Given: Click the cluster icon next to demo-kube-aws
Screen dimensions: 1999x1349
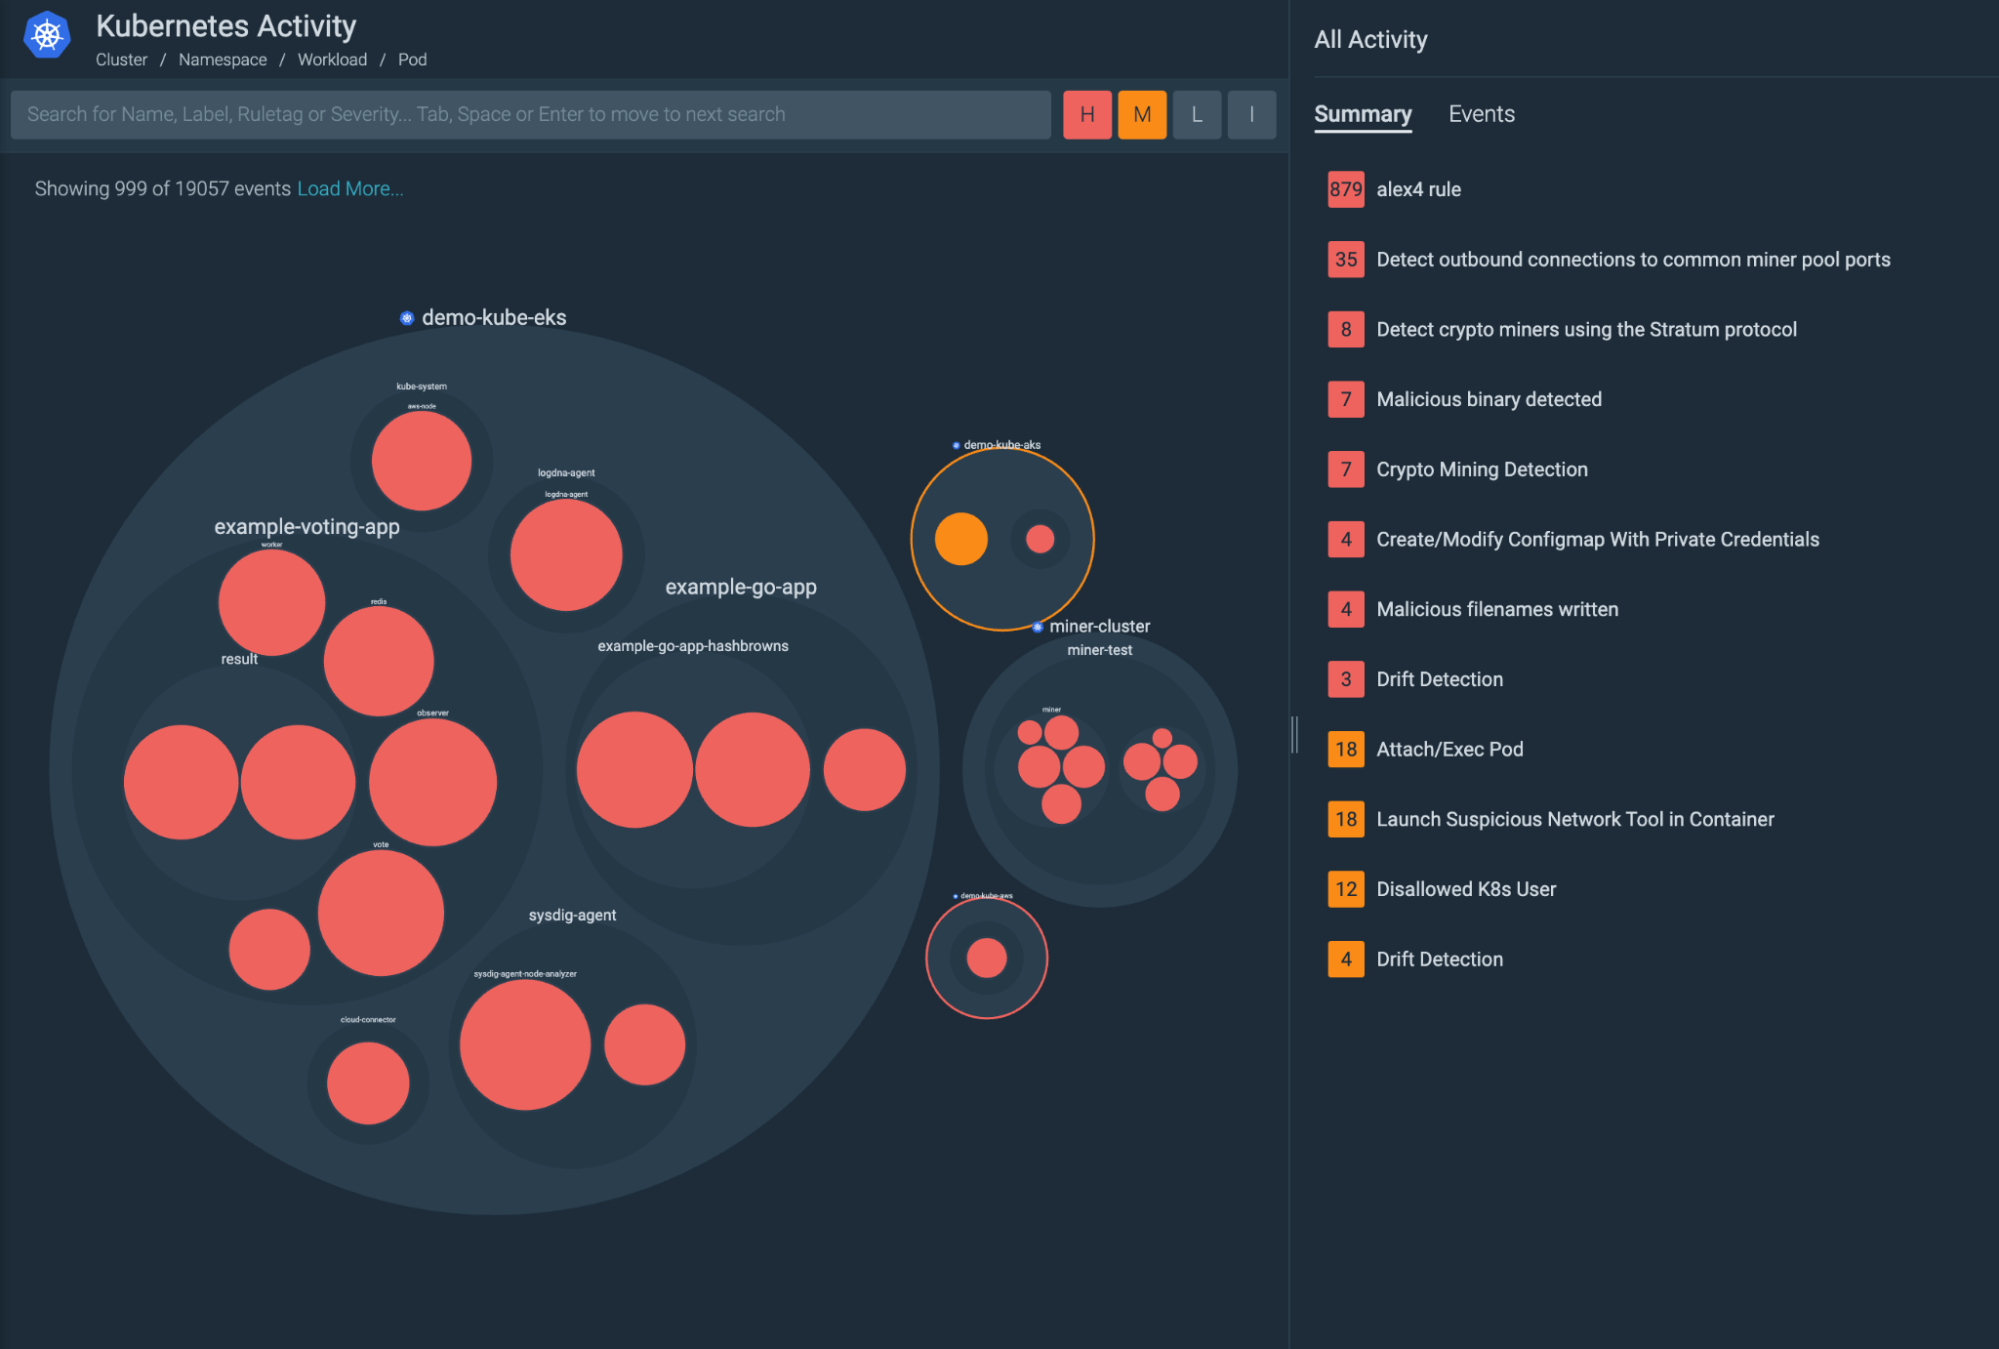Looking at the screenshot, I should (x=953, y=895).
